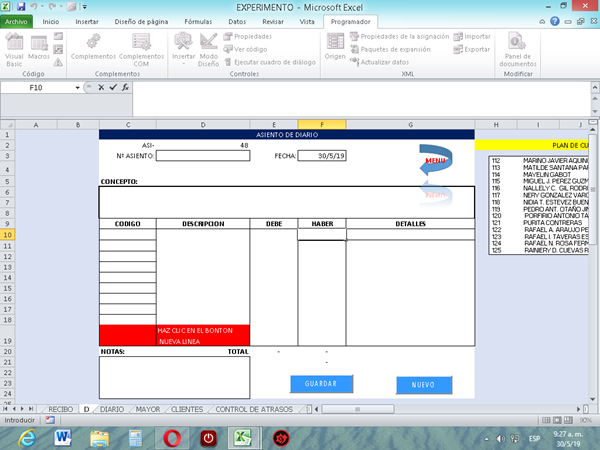Click Ejecutar cuadro de diálogo
The image size is (600, 450).
coord(270,62)
